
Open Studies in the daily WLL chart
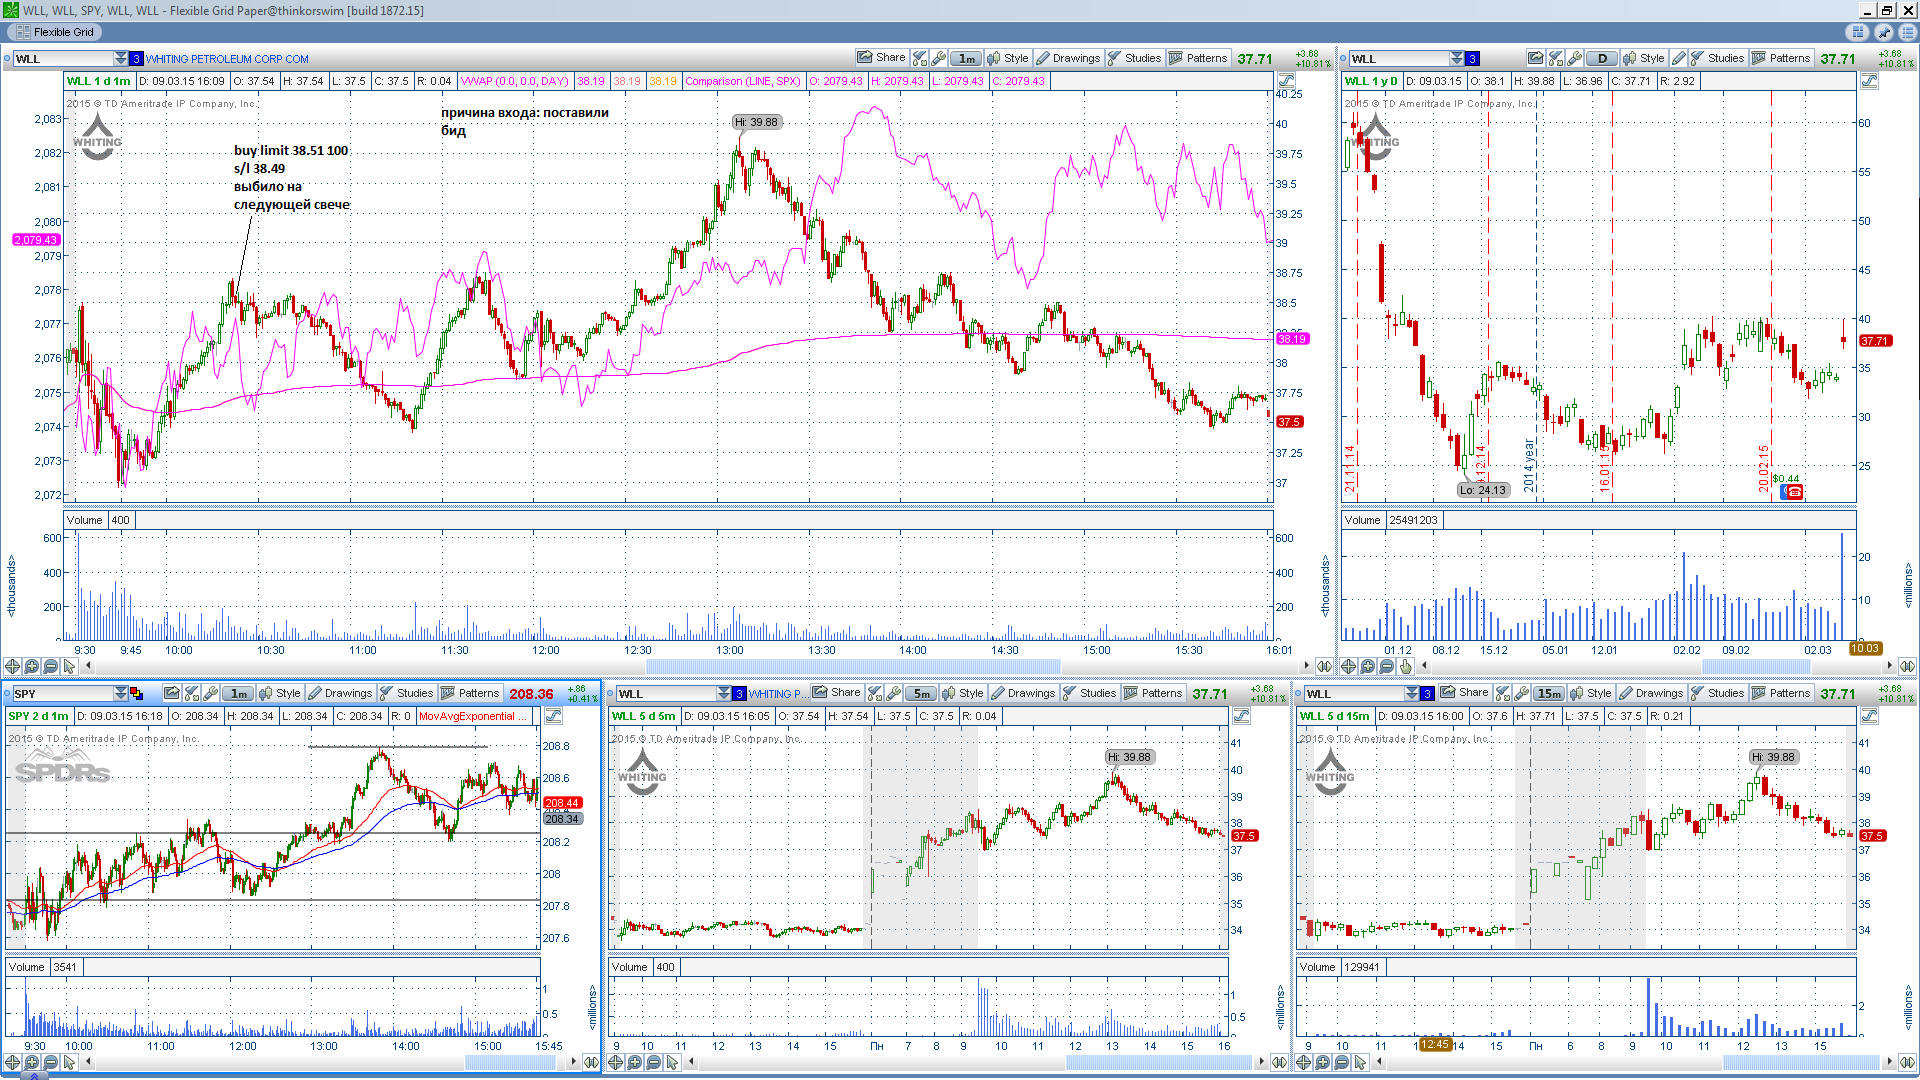1717,58
